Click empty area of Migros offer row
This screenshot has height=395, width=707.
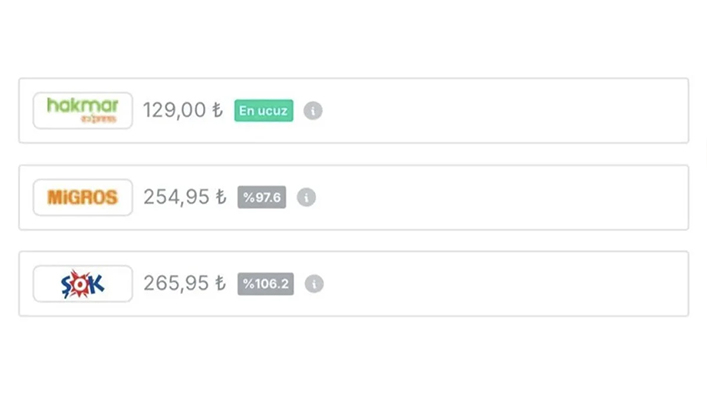point(496,197)
